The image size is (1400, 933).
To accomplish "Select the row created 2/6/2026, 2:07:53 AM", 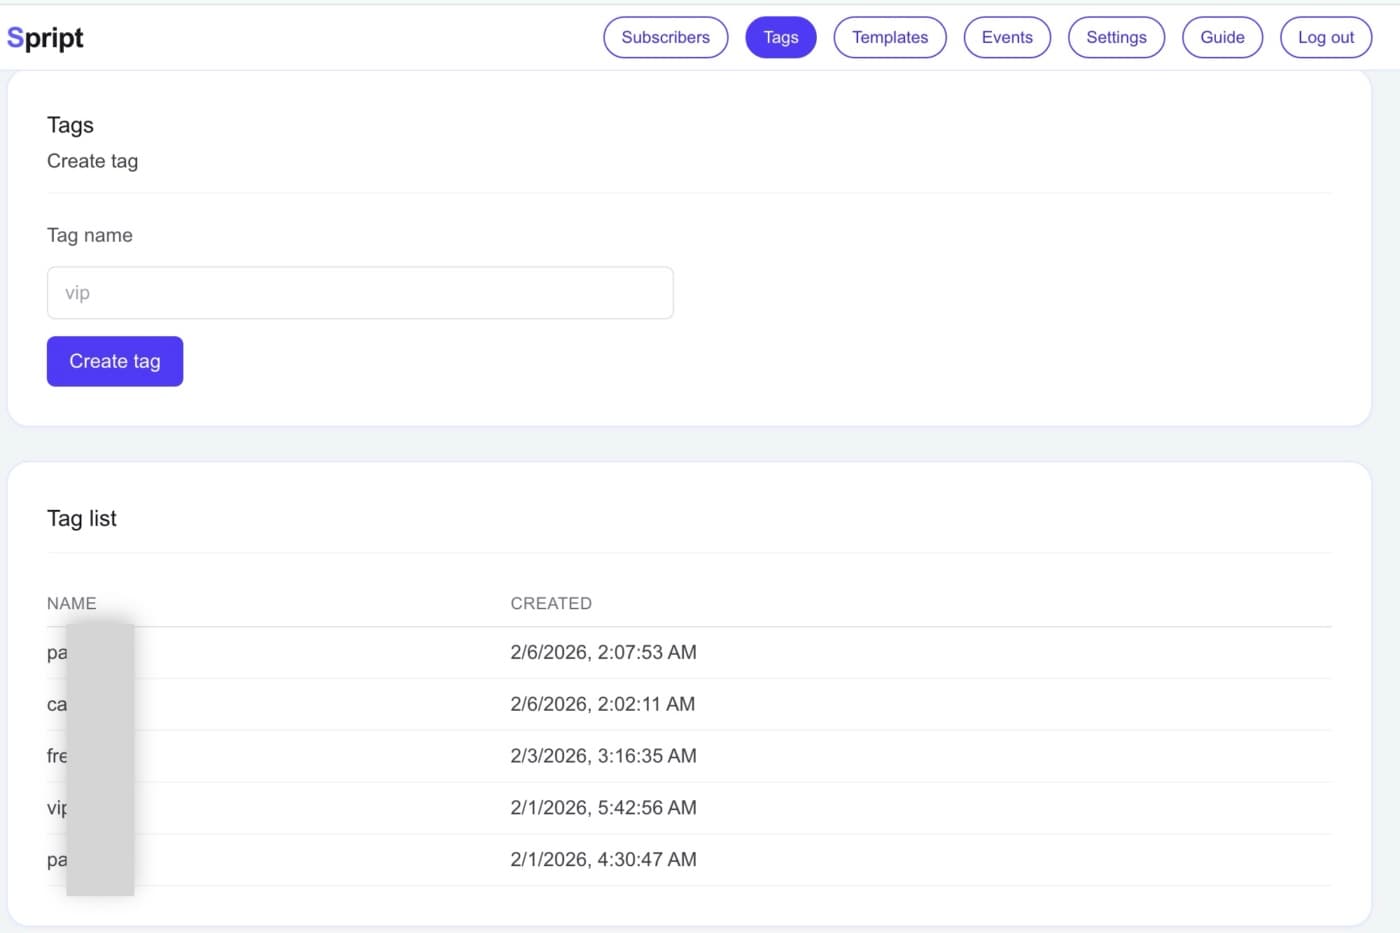I will coord(603,653).
